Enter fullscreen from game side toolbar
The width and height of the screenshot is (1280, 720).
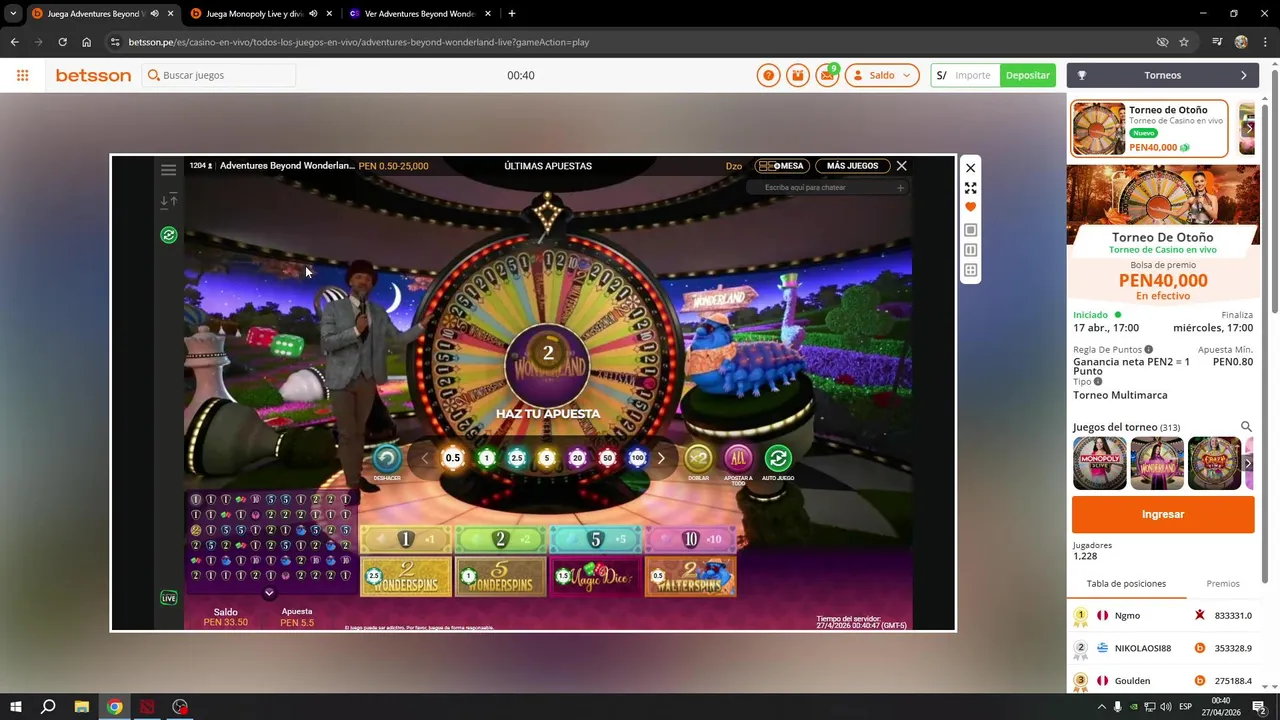point(970,188)
